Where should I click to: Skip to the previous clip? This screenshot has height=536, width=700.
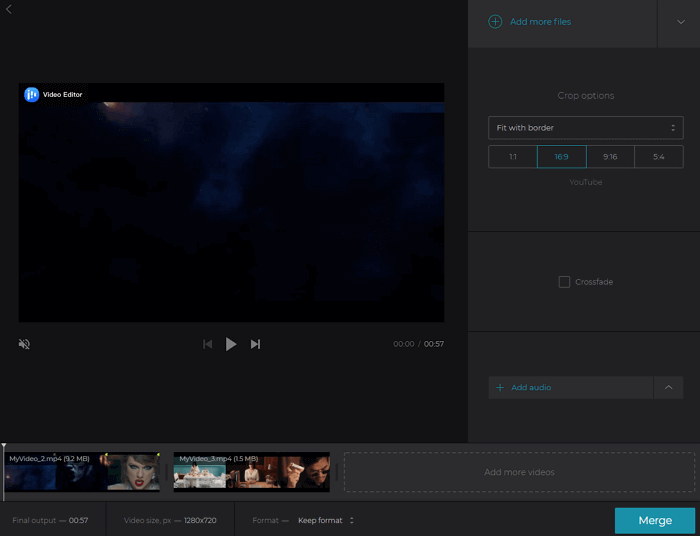[x=208, y=344]
